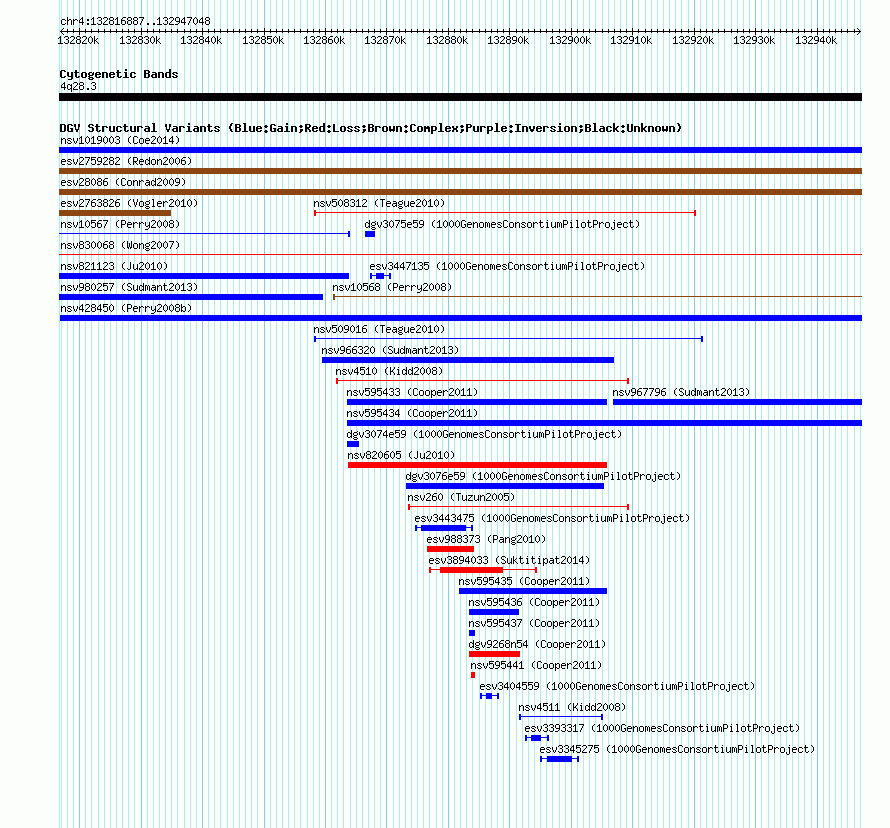This screenshot has width=890, height=828.
Task: Click the dgv9268n54 red bar
Action: [x=494, y=654]
